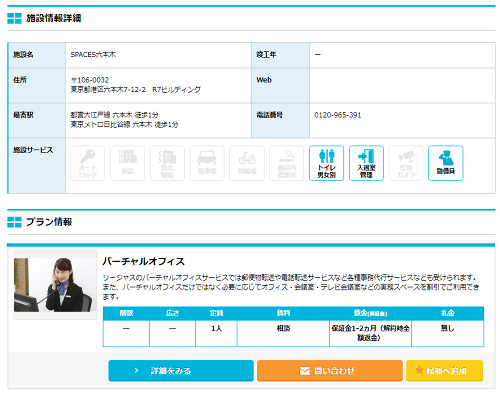Viewport: 500px width, 394px height.
Task: Click the 最寄駅 label cell
Action: pos(37,120)
